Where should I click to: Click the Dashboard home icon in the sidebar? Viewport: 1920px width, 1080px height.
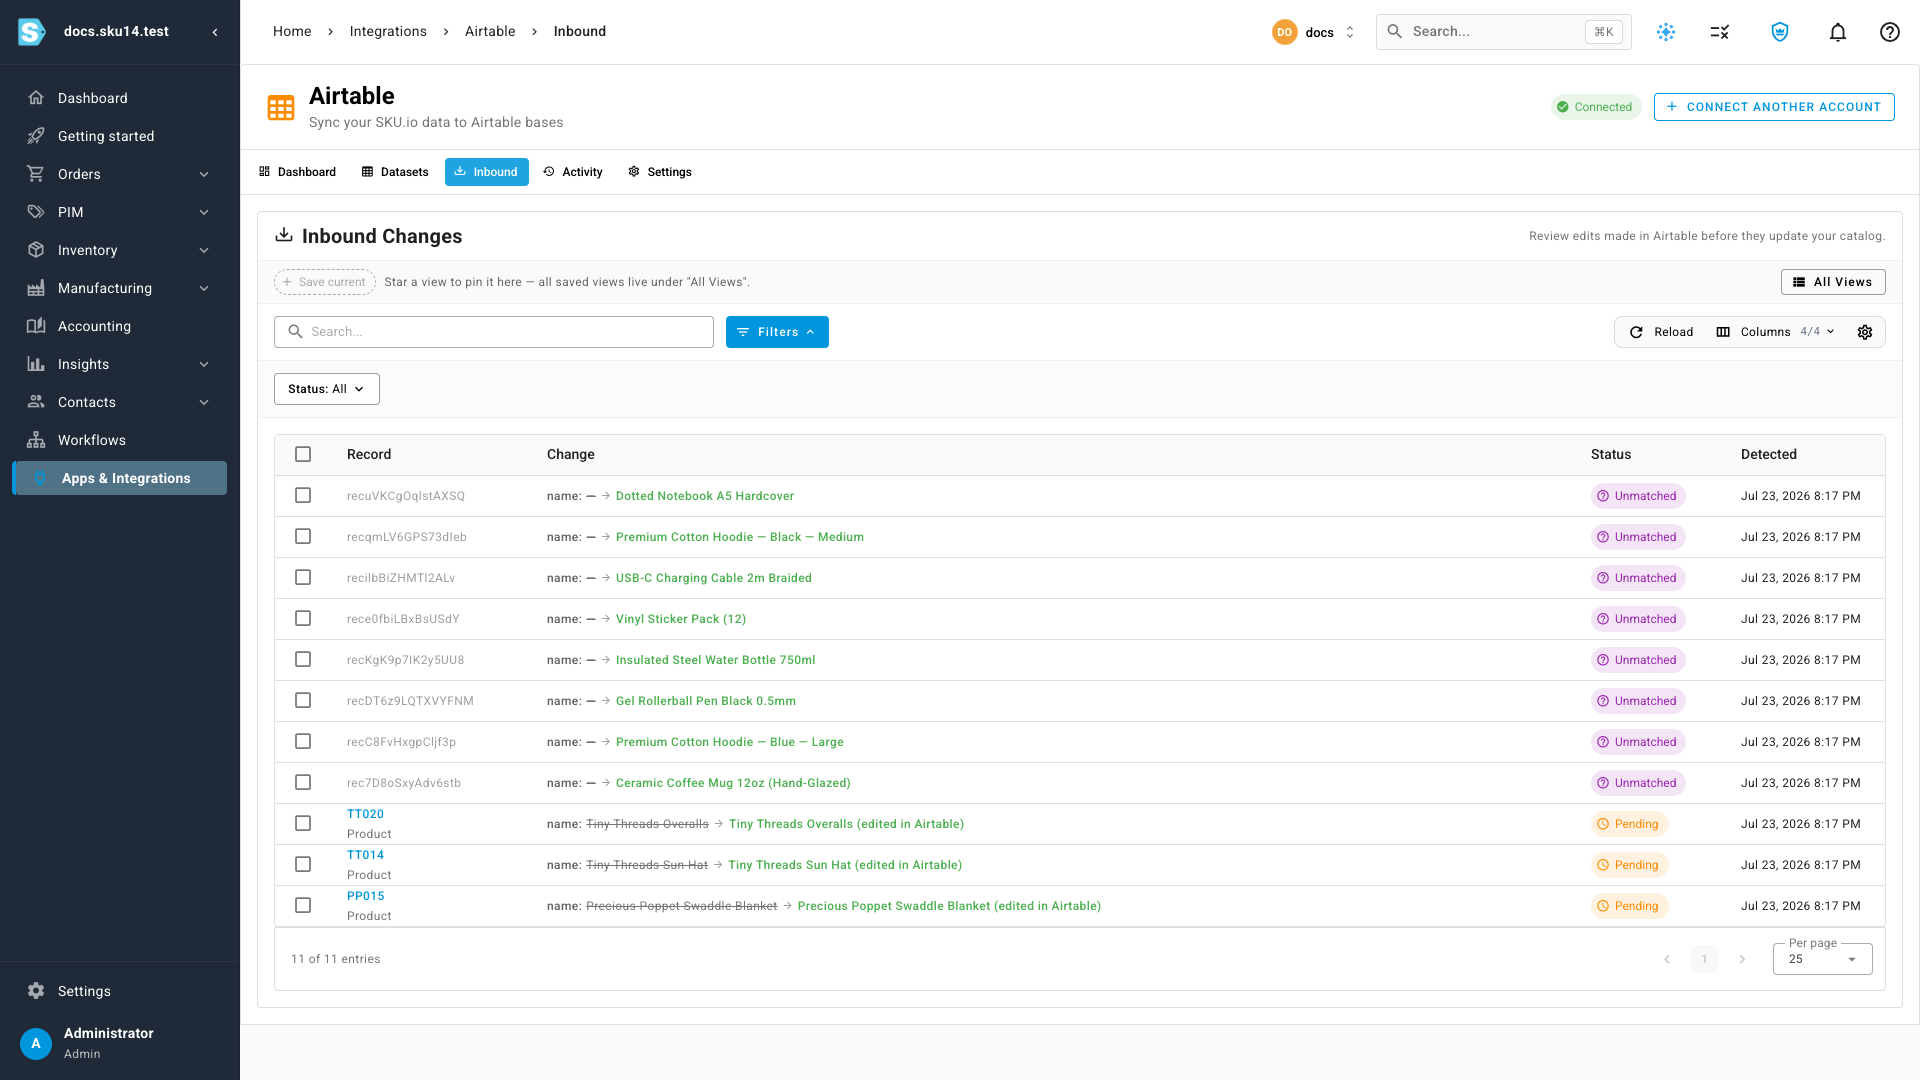[x=36, y=98]
